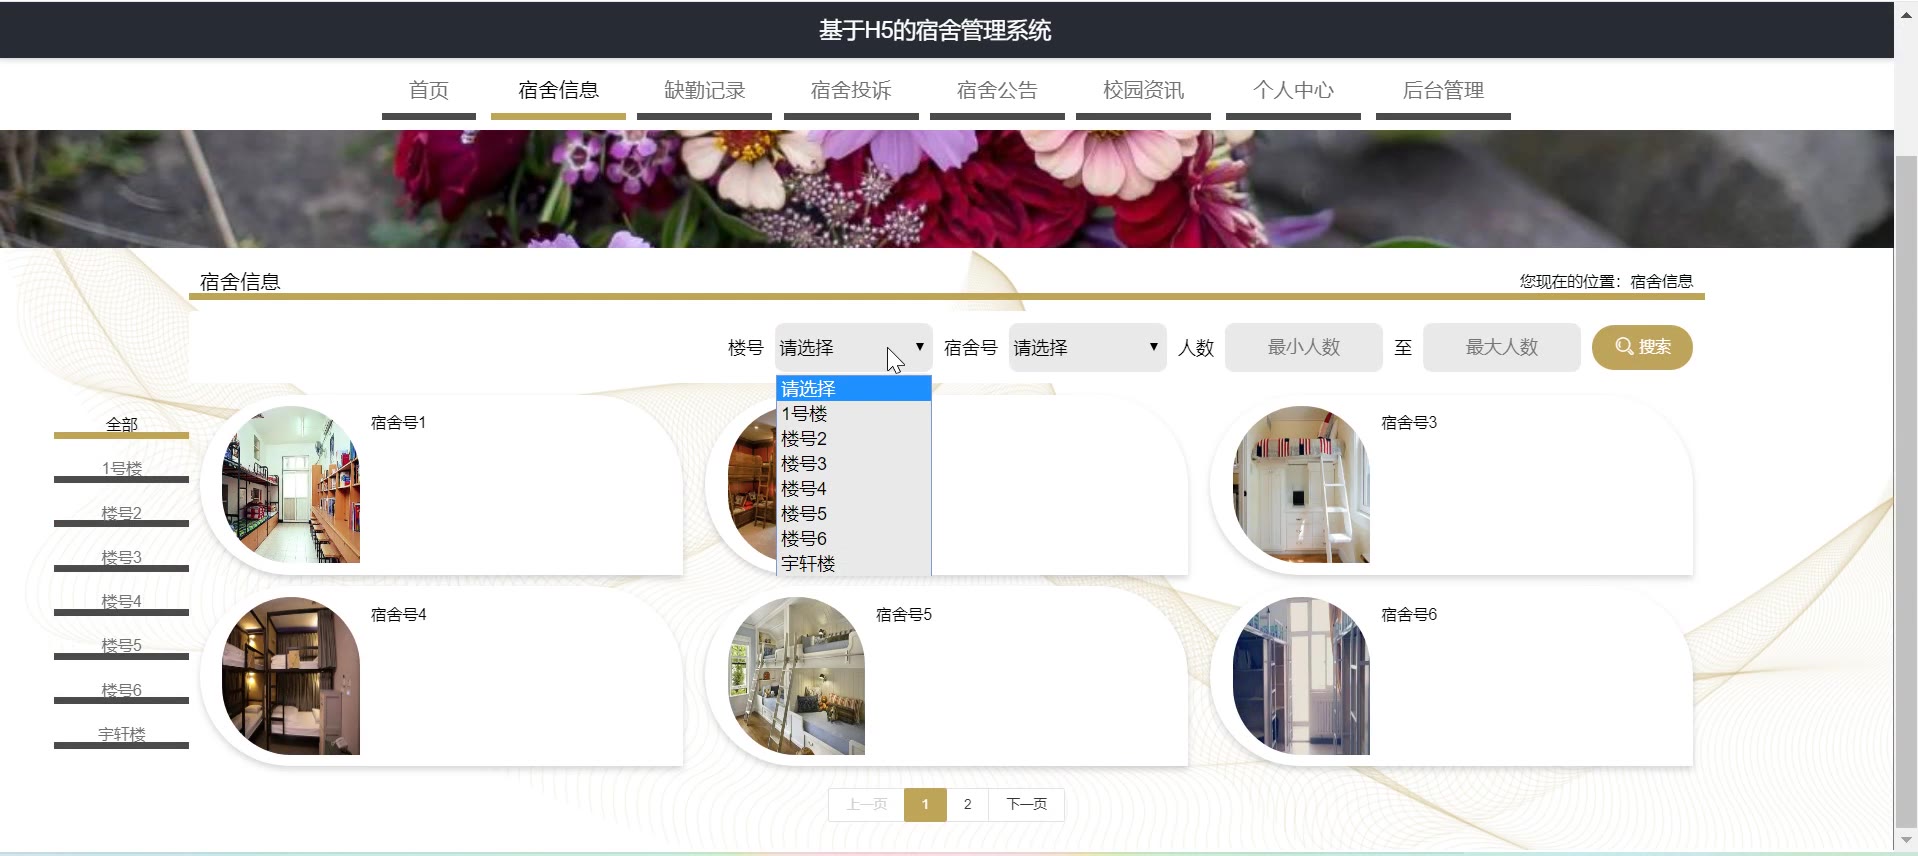The width and height of the screenshot is (1918, 856).
Task: Choose 楼号5 from the dropdown list
Action: [x=853, y=513]
